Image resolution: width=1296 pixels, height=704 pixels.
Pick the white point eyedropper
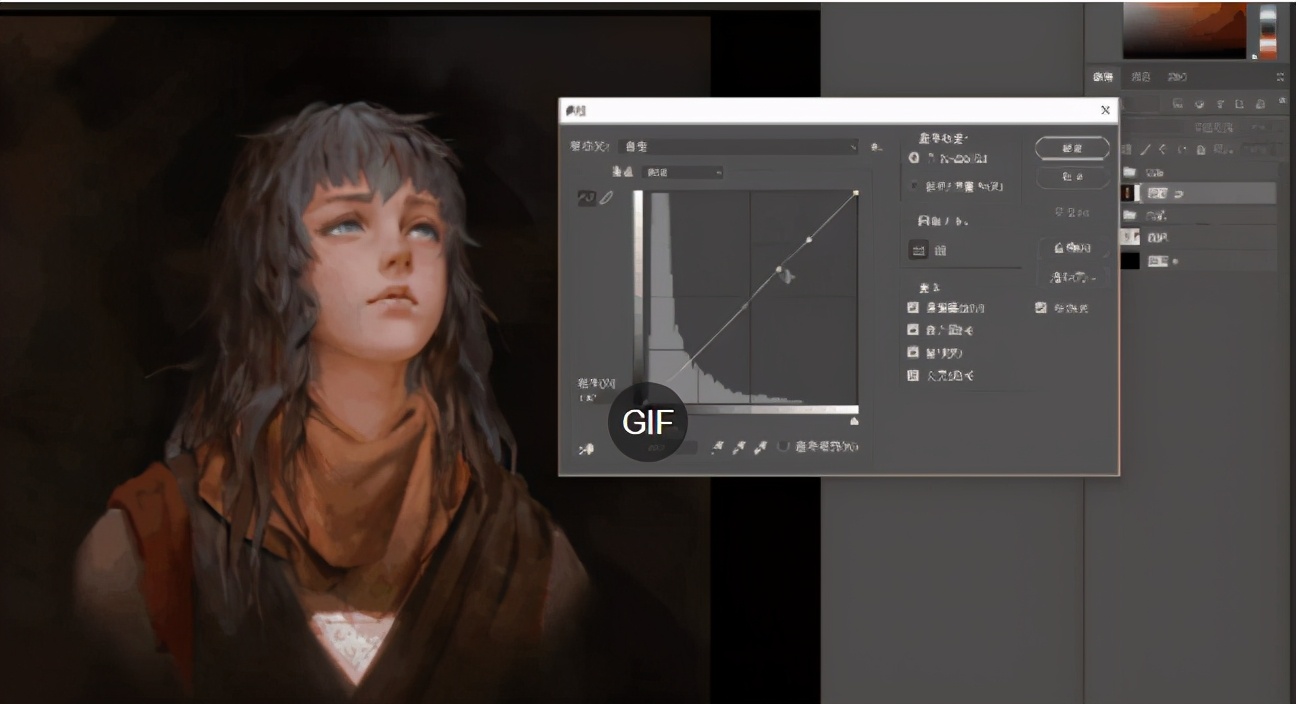[x=761, y=448]
